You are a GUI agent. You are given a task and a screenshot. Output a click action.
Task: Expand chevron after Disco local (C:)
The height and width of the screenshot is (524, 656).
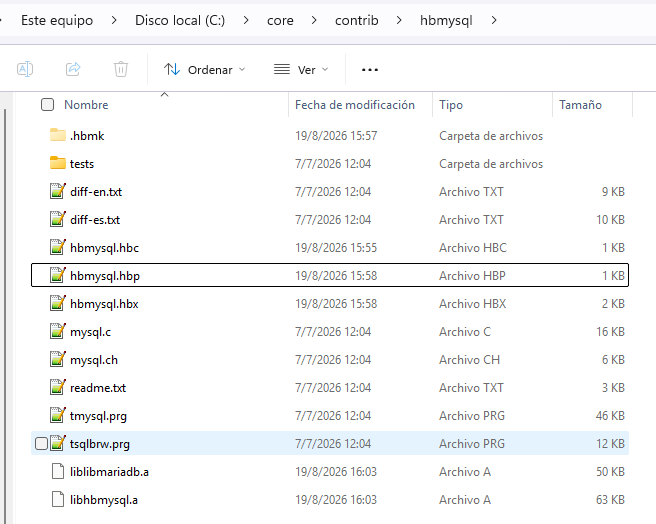pos(246,20)
